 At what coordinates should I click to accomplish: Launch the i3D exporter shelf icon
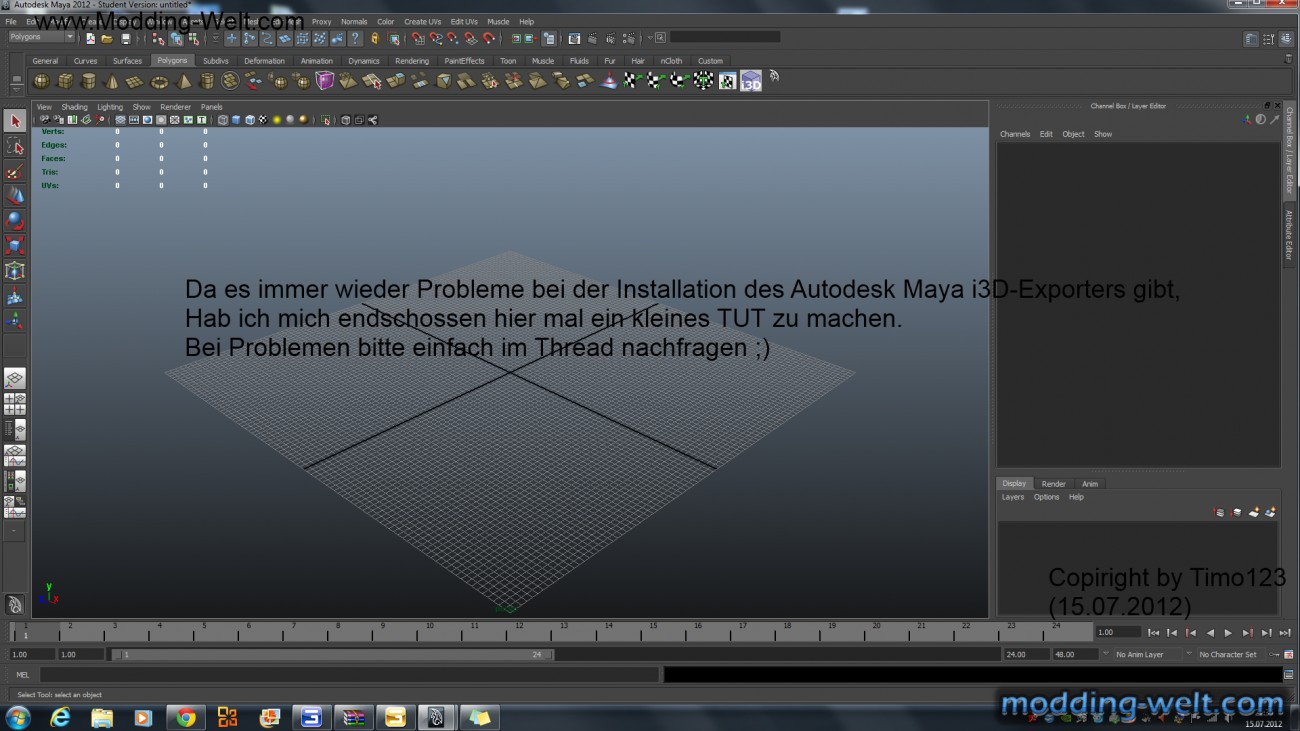751,81
